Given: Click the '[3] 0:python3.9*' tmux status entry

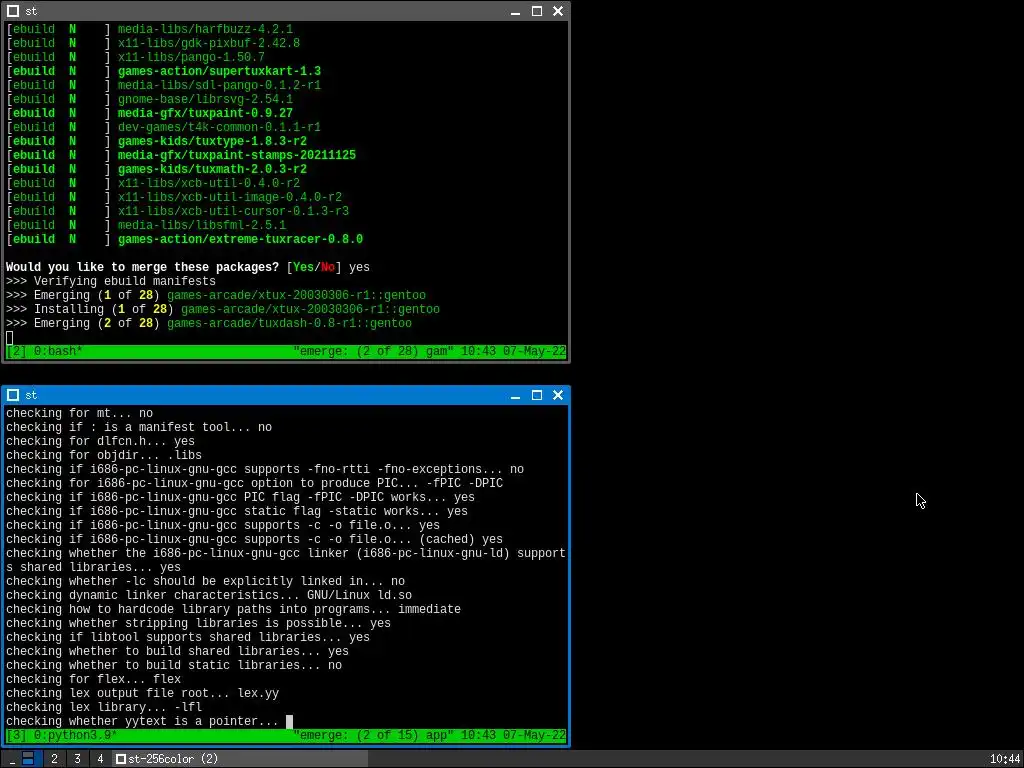Looking at the screenshot, I should (x=62, y=735).
